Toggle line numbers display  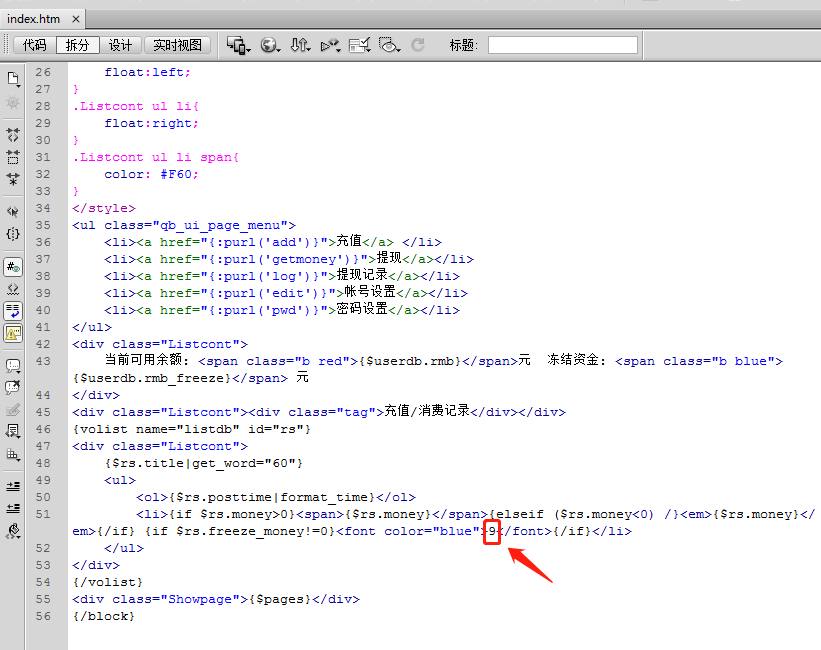click(13, 266)
